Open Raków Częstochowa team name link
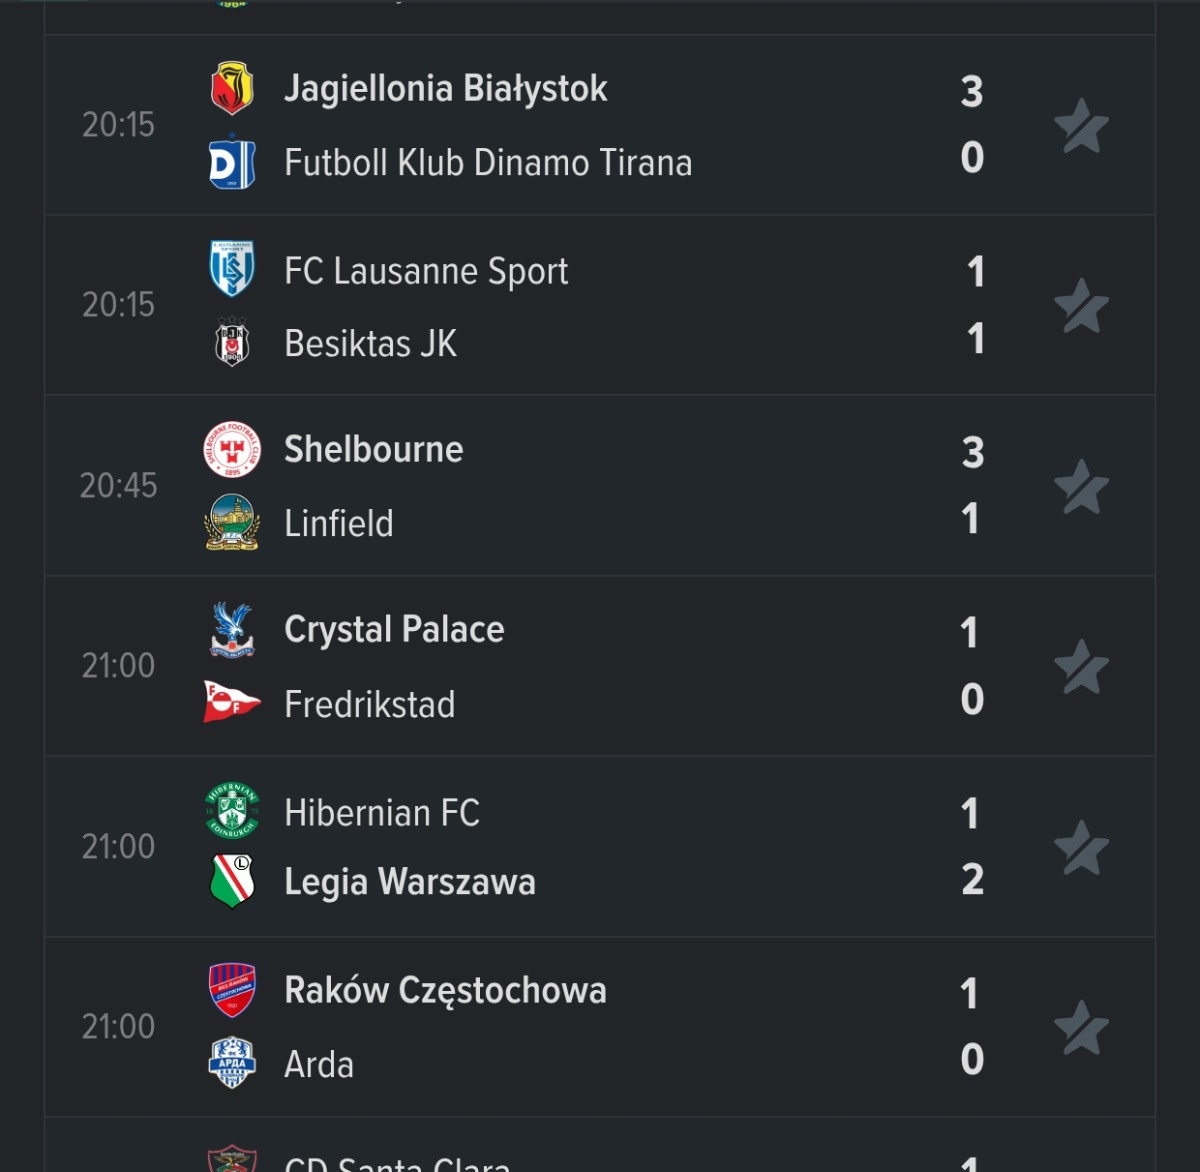The height and width of the screenshot is (1172, 1200). [x=445, y=990]
